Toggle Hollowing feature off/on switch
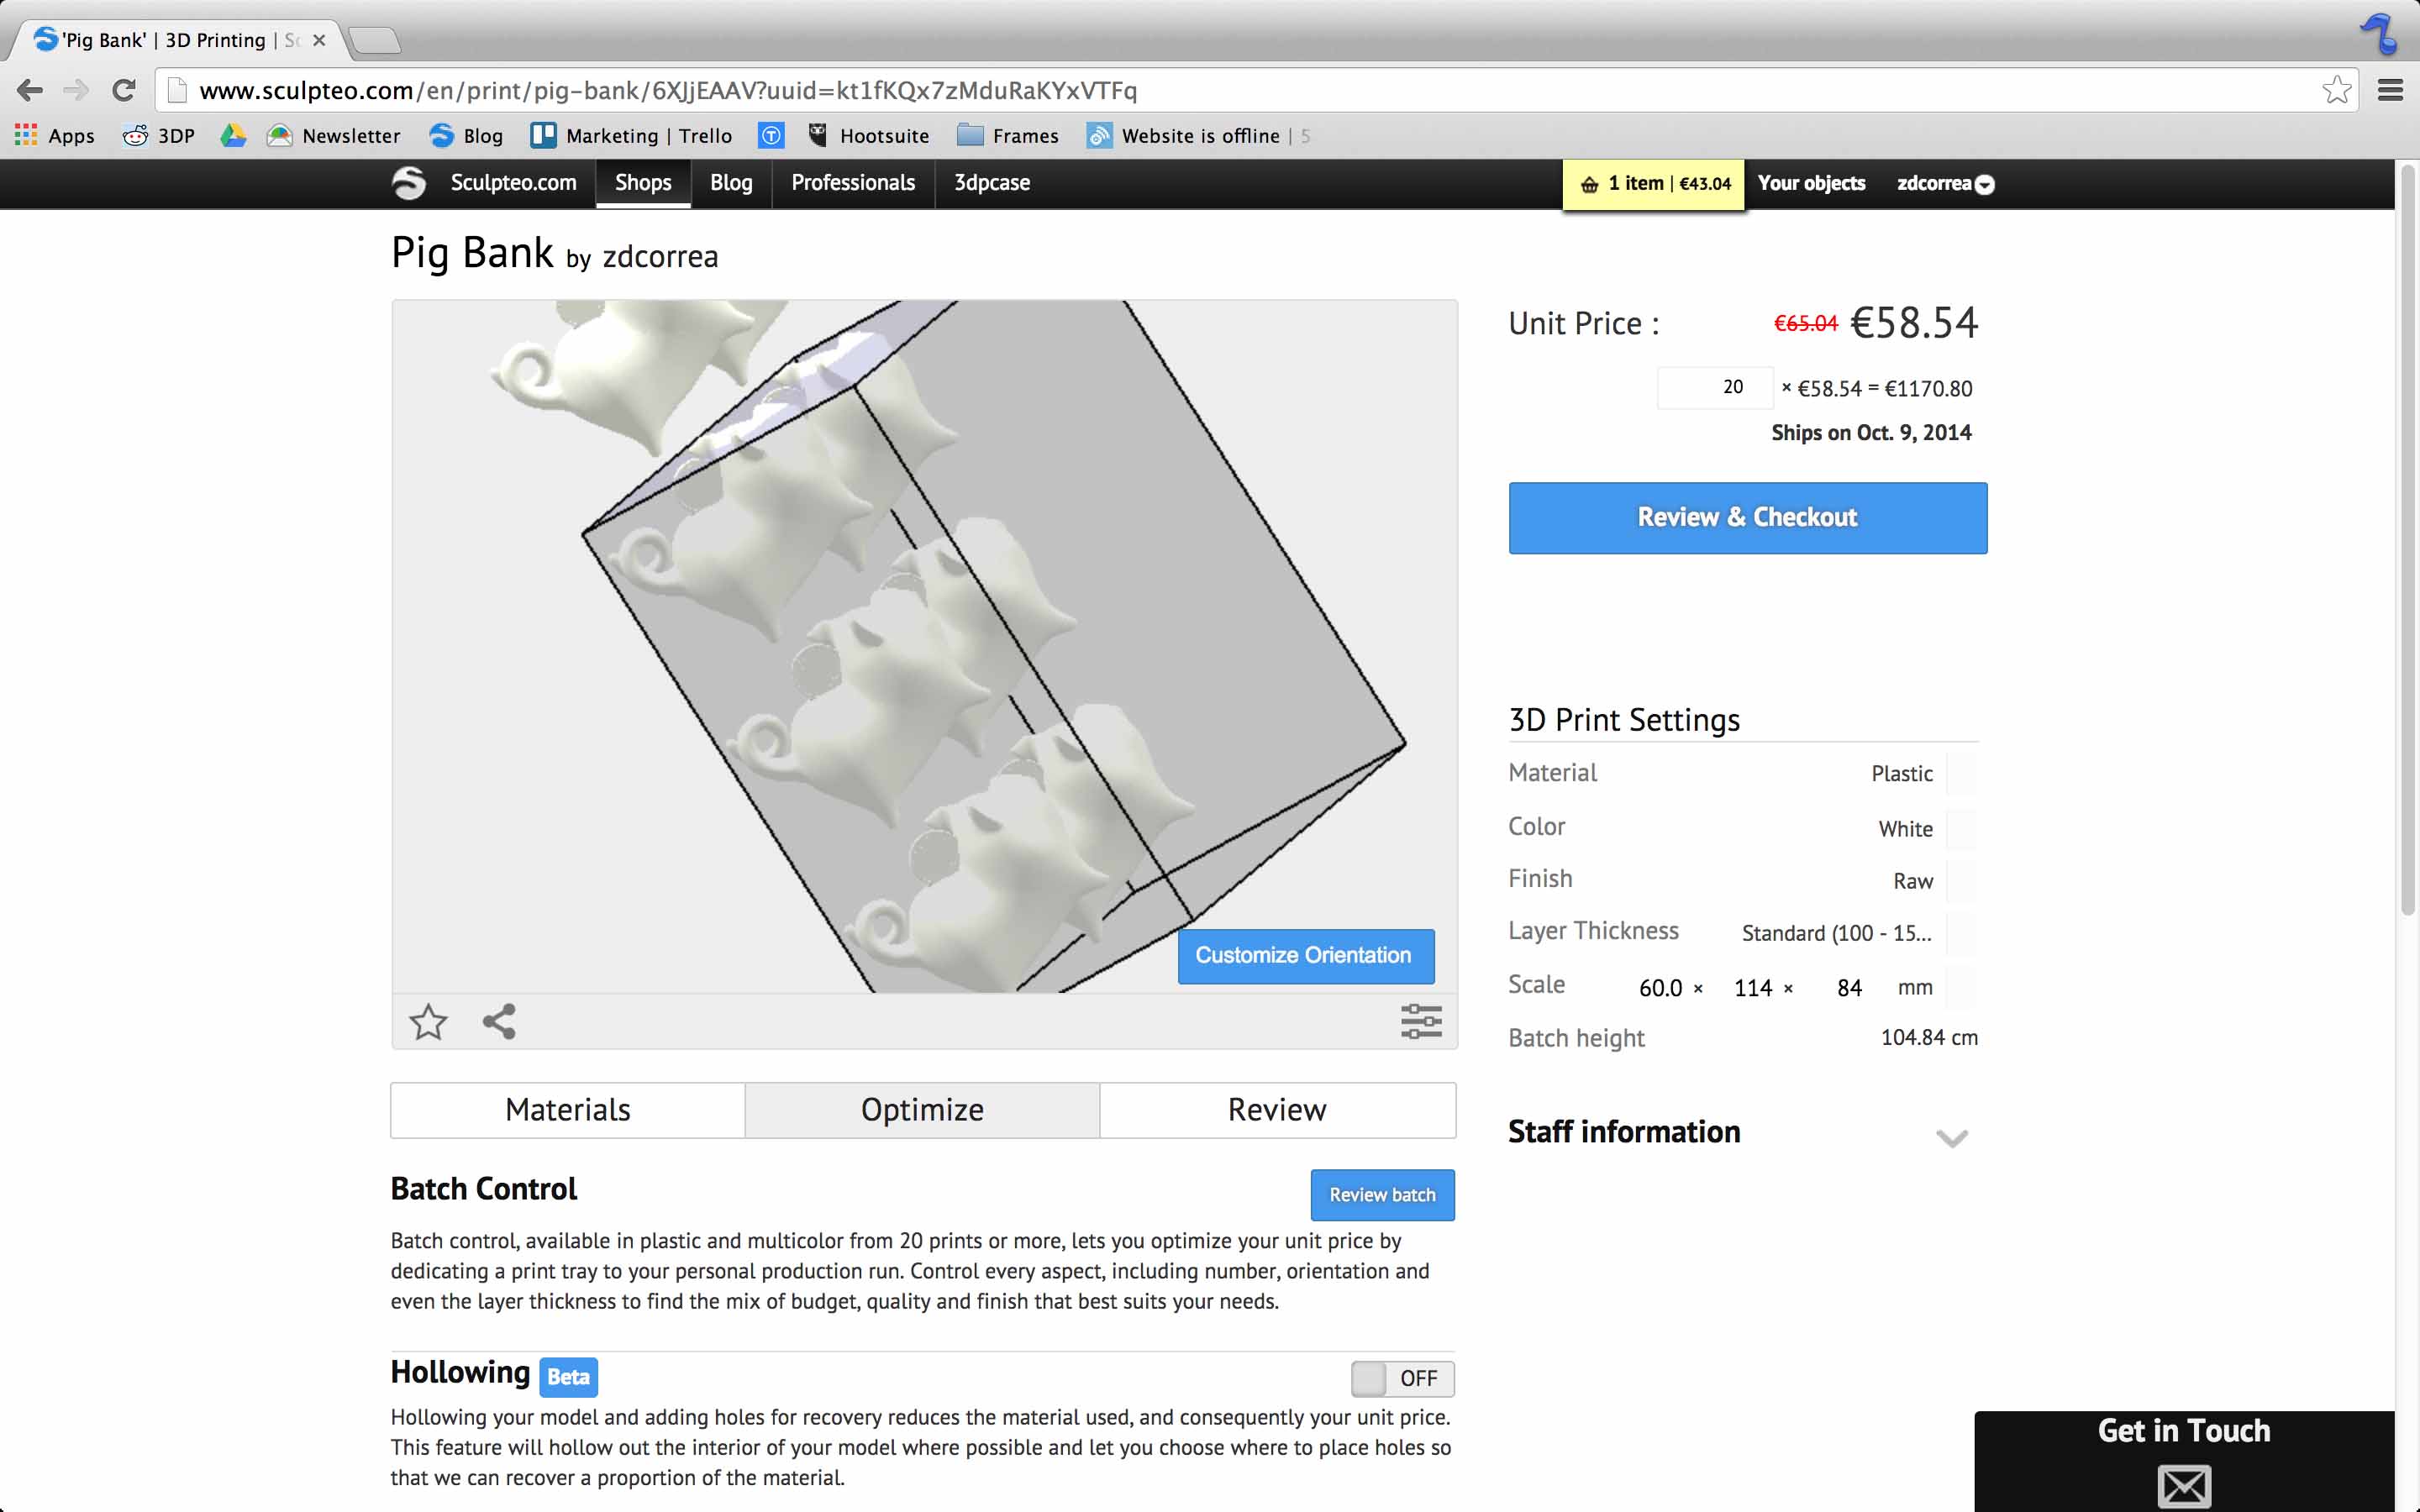 [1399, 1378]
